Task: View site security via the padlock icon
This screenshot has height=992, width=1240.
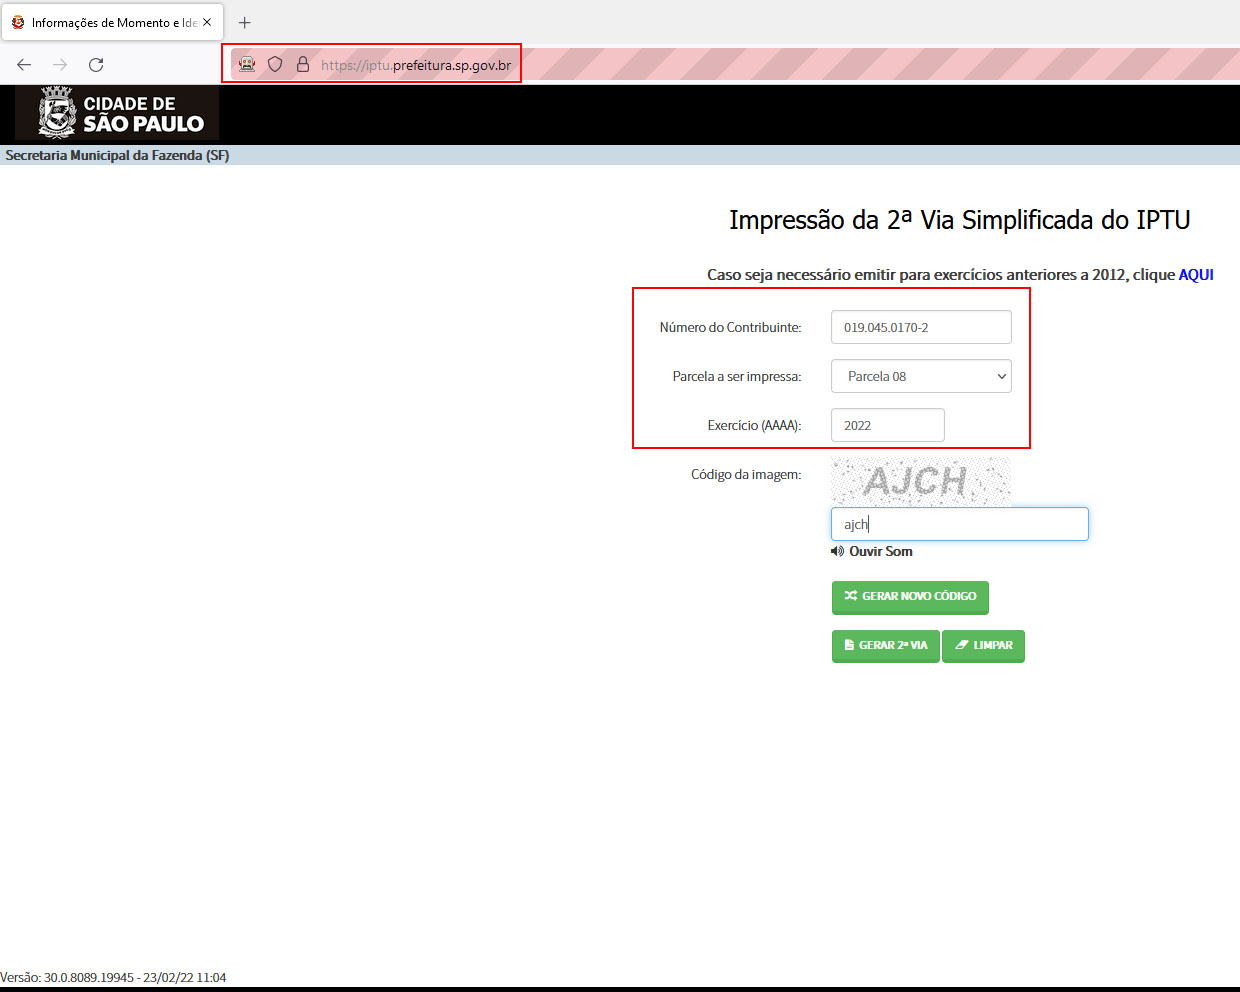Action: click(x=303, y=64)
